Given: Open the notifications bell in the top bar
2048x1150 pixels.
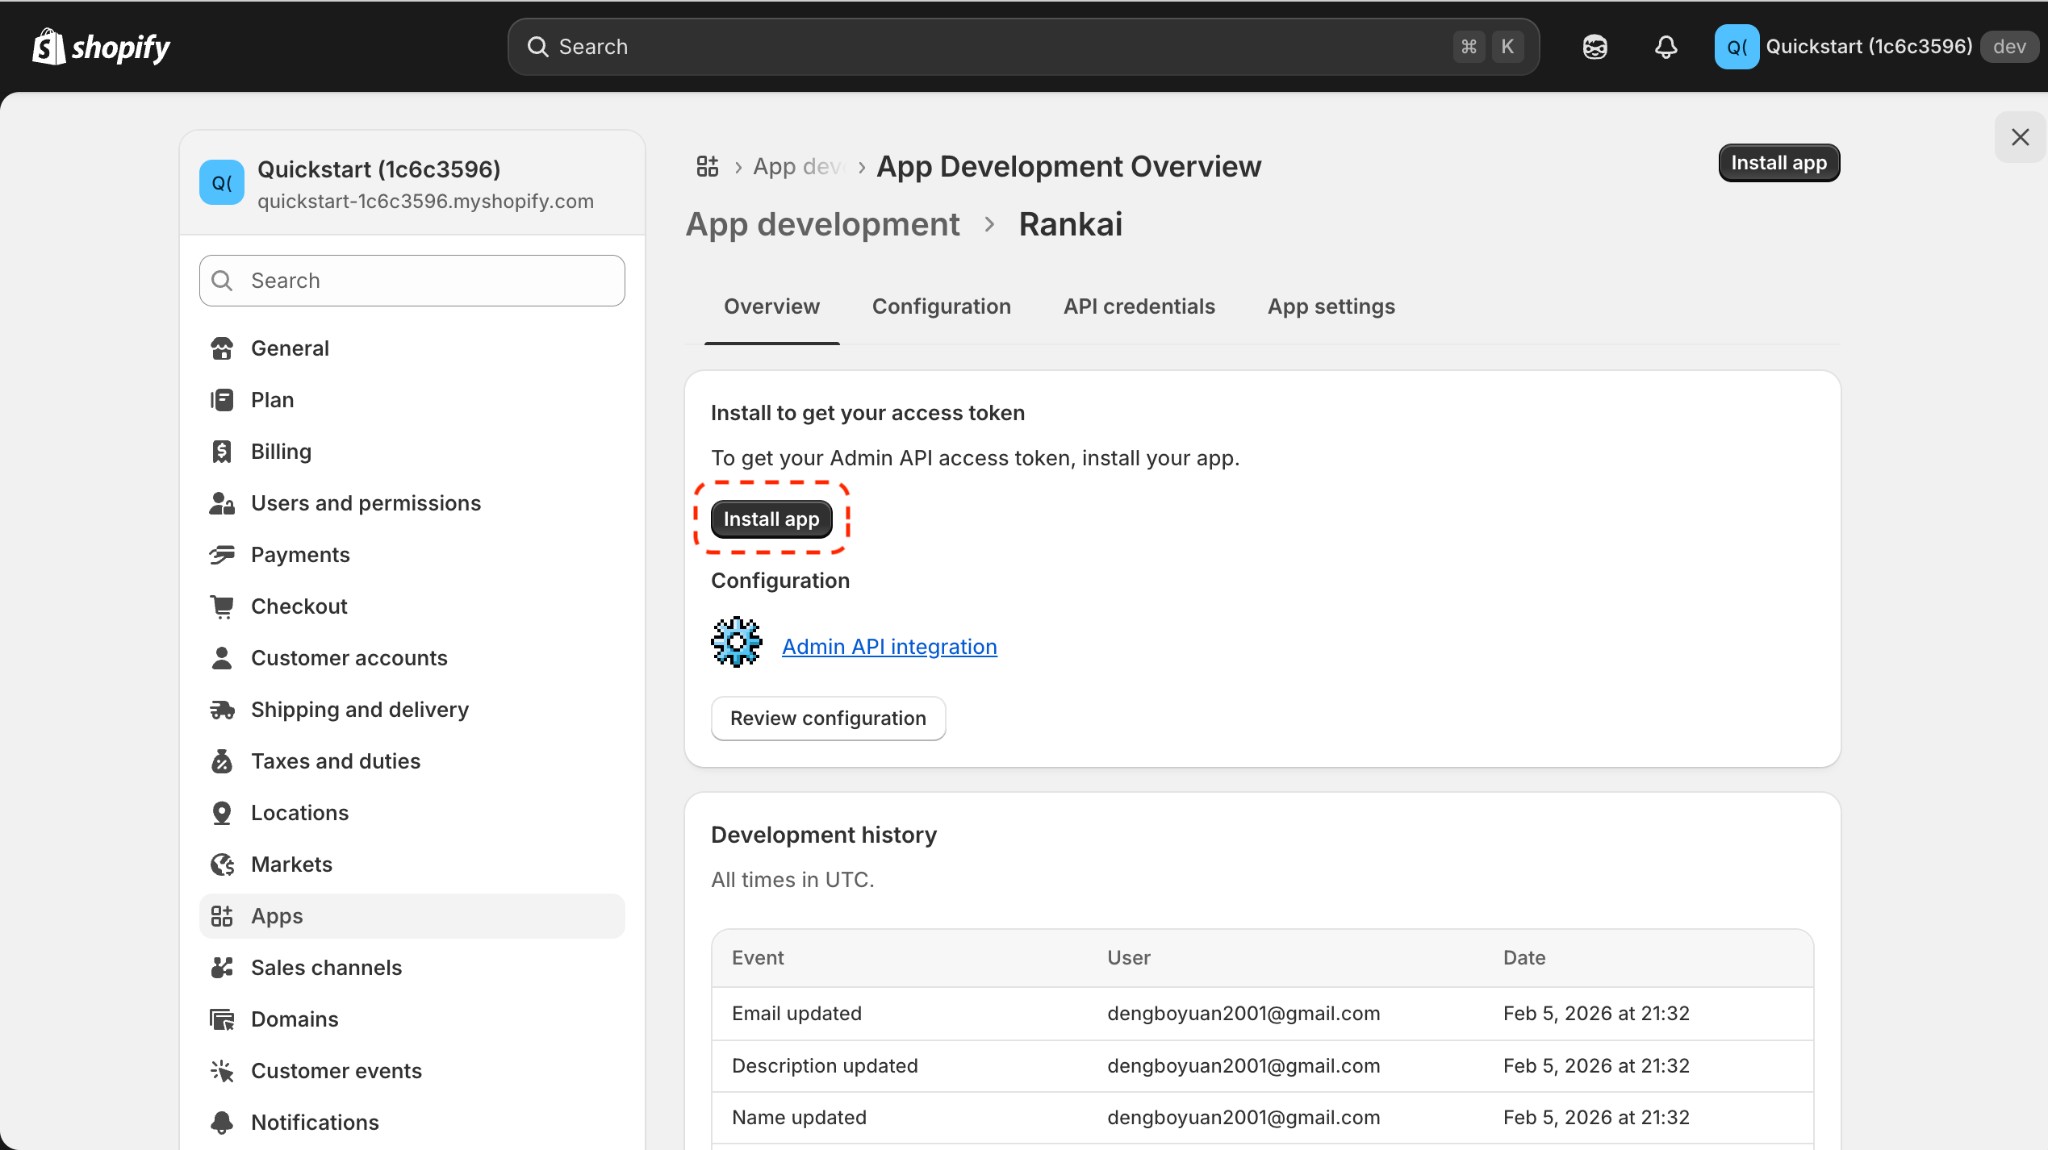Looking at the screenshot, I should [x=1666, y=46].
